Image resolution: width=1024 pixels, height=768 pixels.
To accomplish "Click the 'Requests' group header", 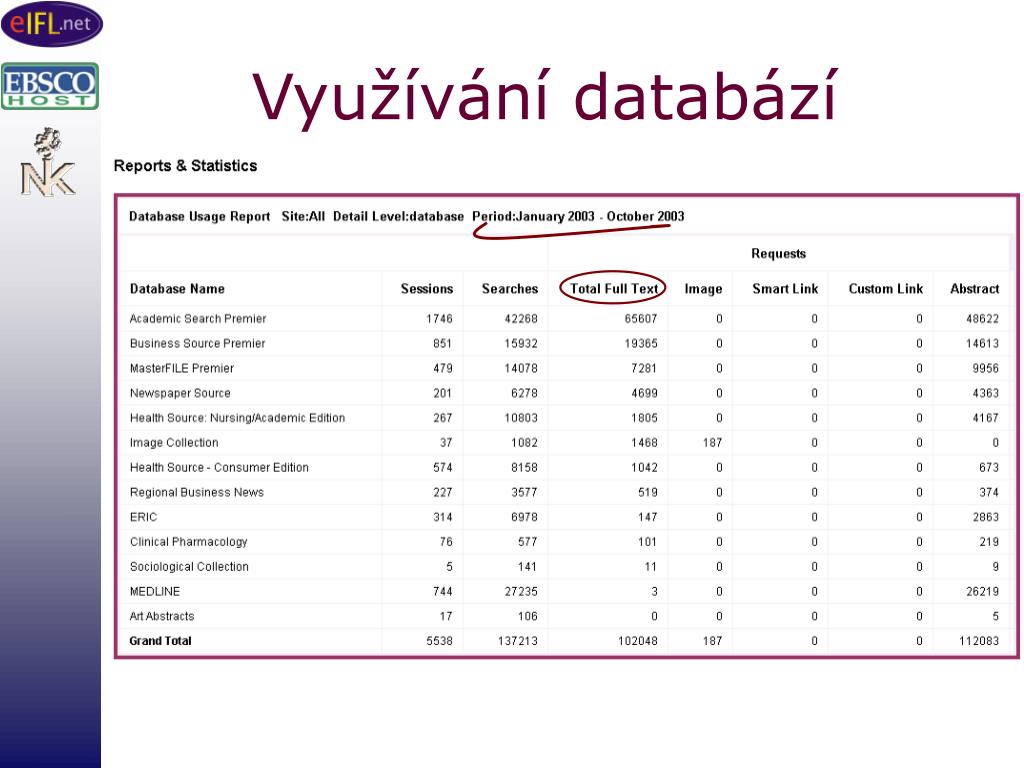I will tap(778, 253).
